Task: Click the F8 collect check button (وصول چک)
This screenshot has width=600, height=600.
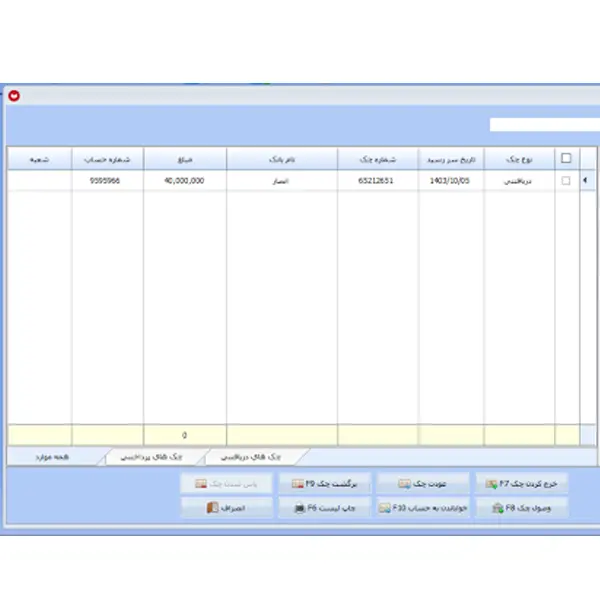Action: click(x=522, y=508)
